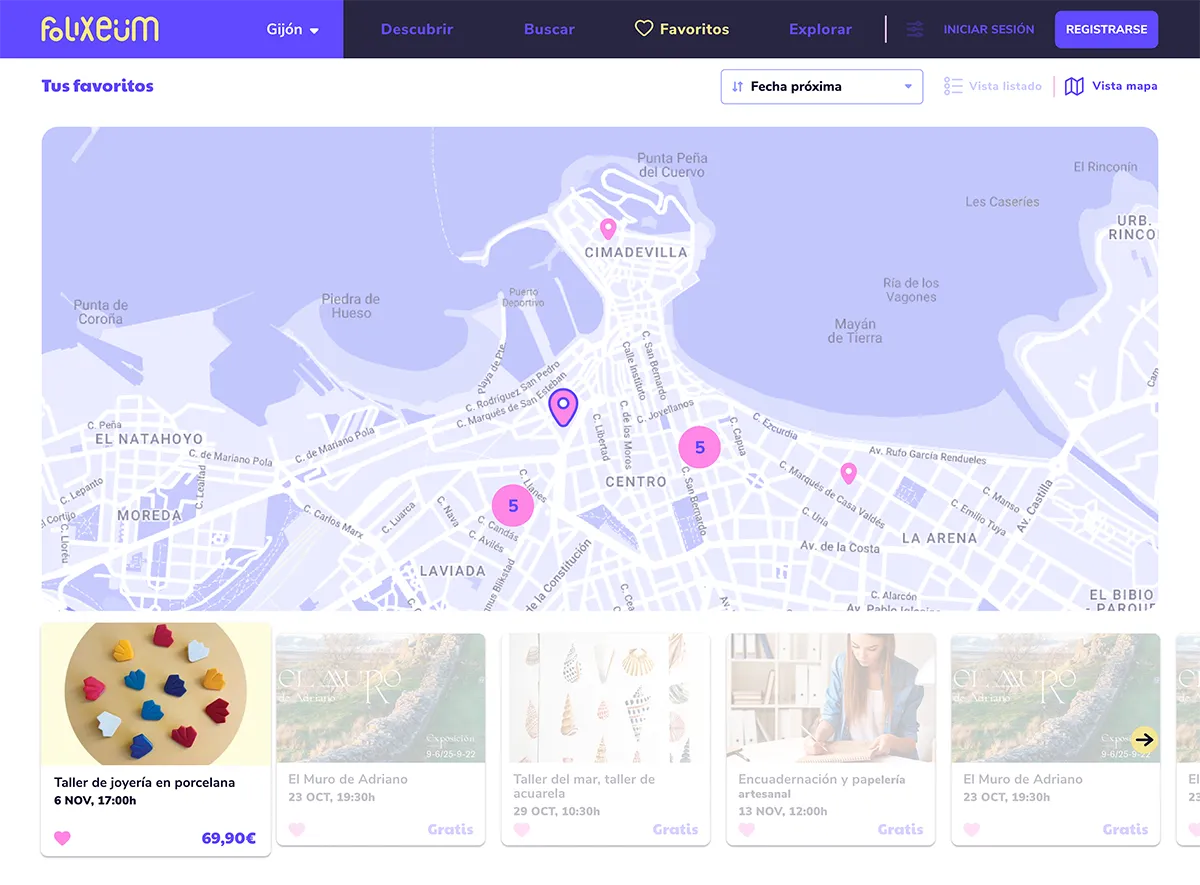The image size is (1200, 885).
Task: Click the Iniciar sesión link
Action: [x=988, y=30]
